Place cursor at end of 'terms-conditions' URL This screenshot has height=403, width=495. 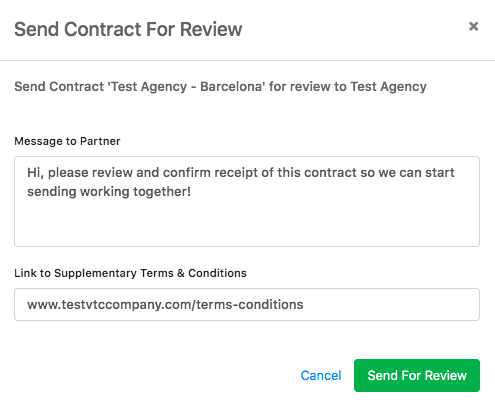[304, 304]
